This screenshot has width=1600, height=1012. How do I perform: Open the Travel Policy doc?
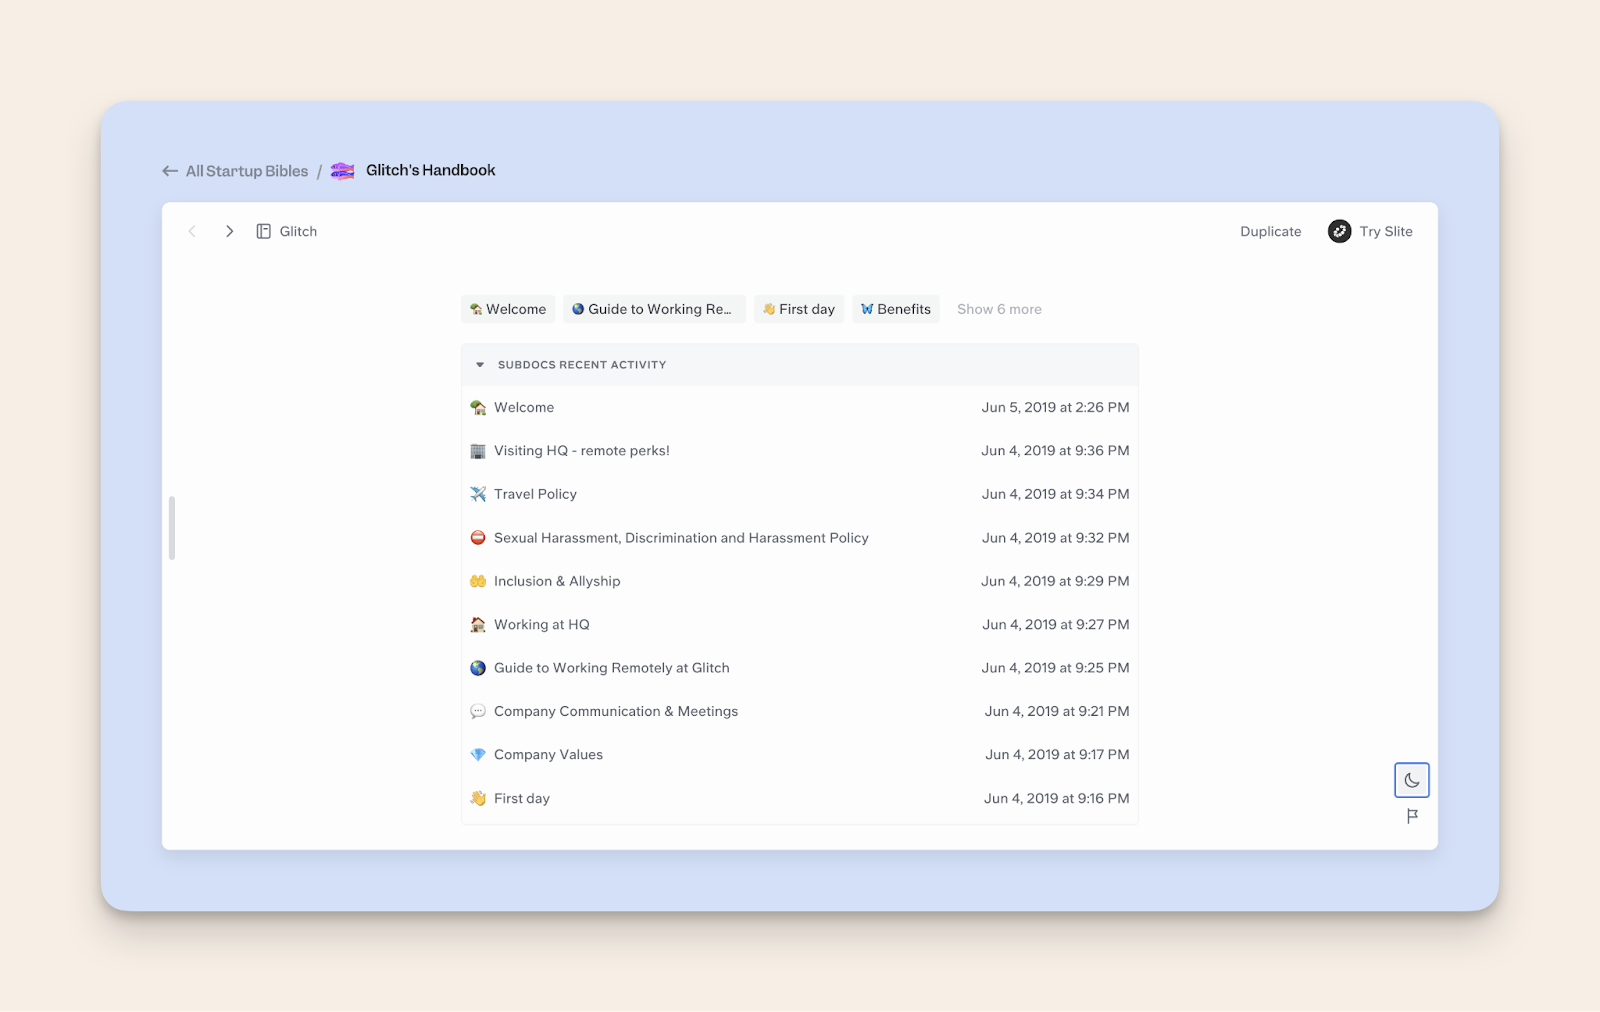[x=800, y=494]
